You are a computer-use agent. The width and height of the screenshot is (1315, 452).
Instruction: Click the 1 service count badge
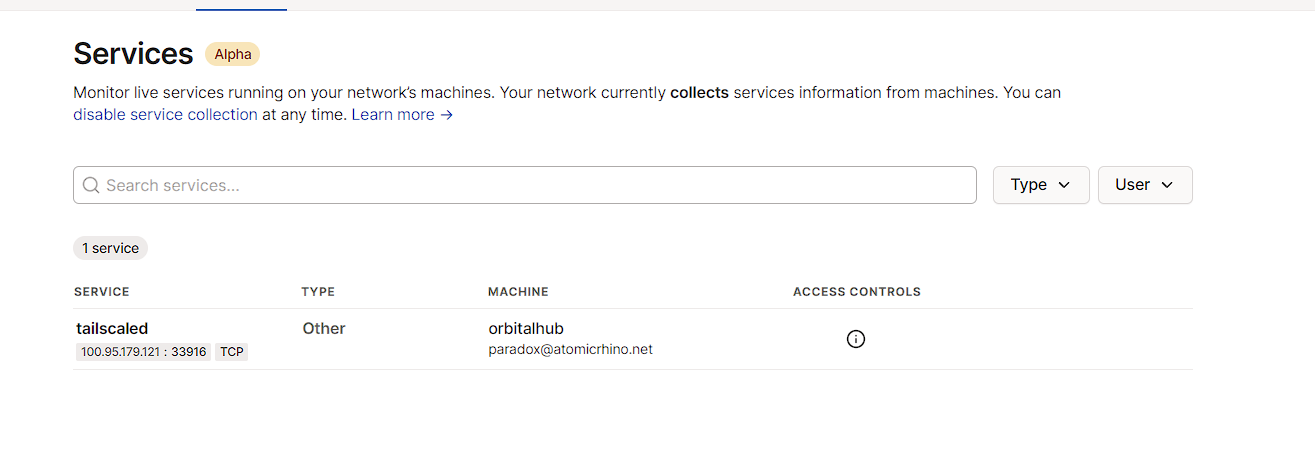point(111,248)
